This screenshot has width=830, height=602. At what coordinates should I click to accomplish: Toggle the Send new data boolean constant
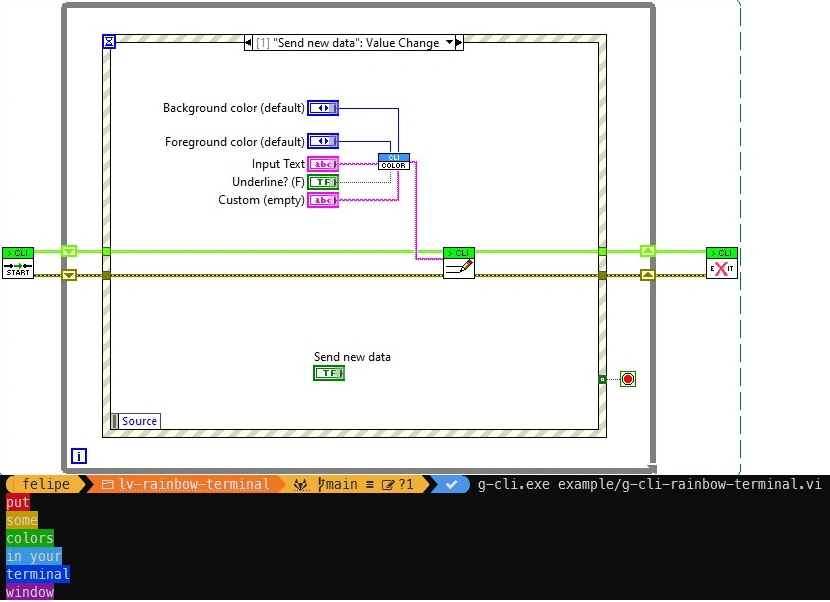pyautogui.click(x=329, y=372)
